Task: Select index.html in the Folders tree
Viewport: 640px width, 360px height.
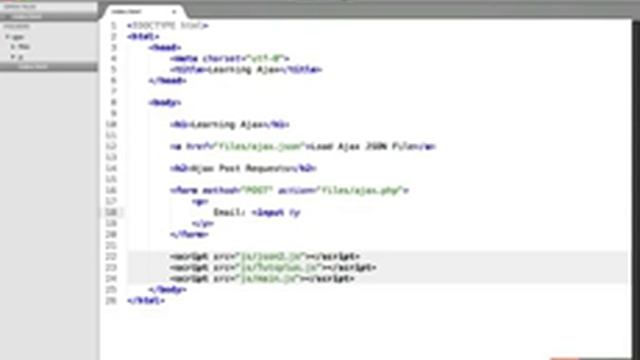Action: point(33,66)
